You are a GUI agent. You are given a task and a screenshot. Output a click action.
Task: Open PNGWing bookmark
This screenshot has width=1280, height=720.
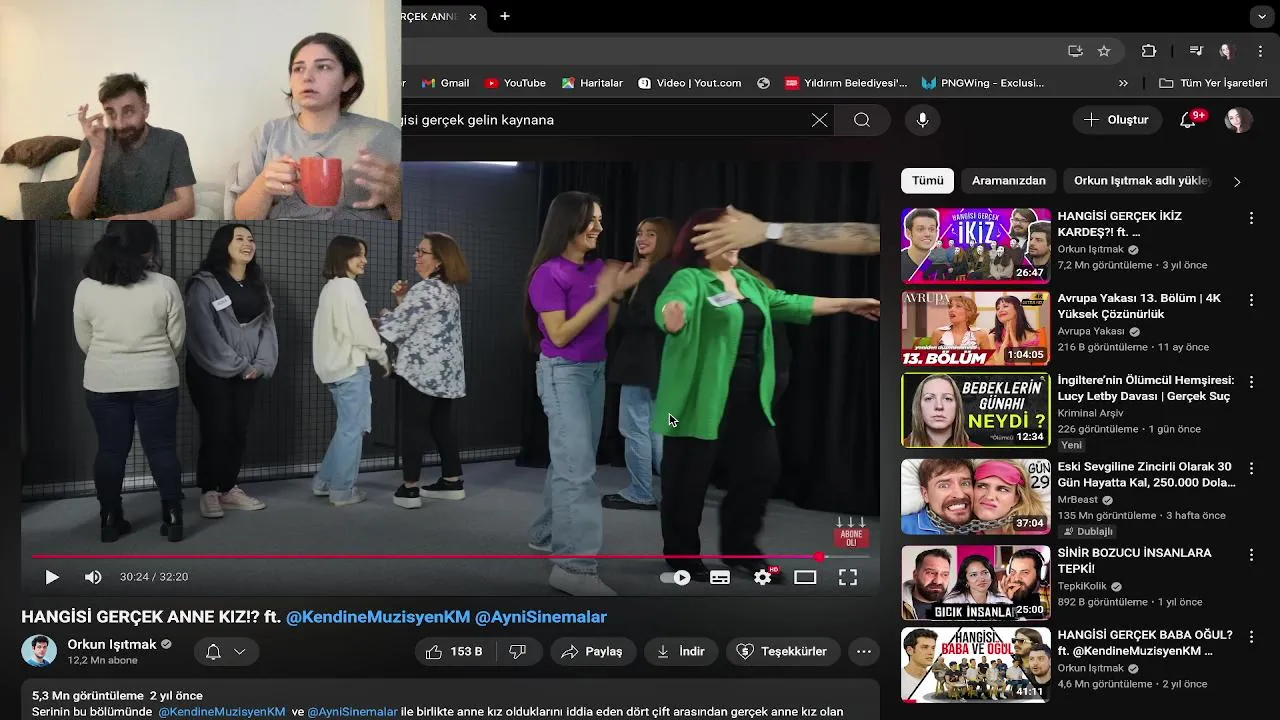pos(983,83)
